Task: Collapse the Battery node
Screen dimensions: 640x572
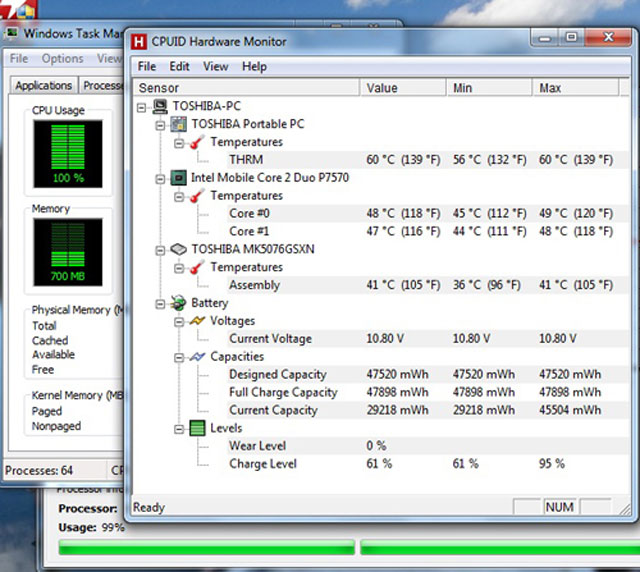Action: [x=160, y=304]
